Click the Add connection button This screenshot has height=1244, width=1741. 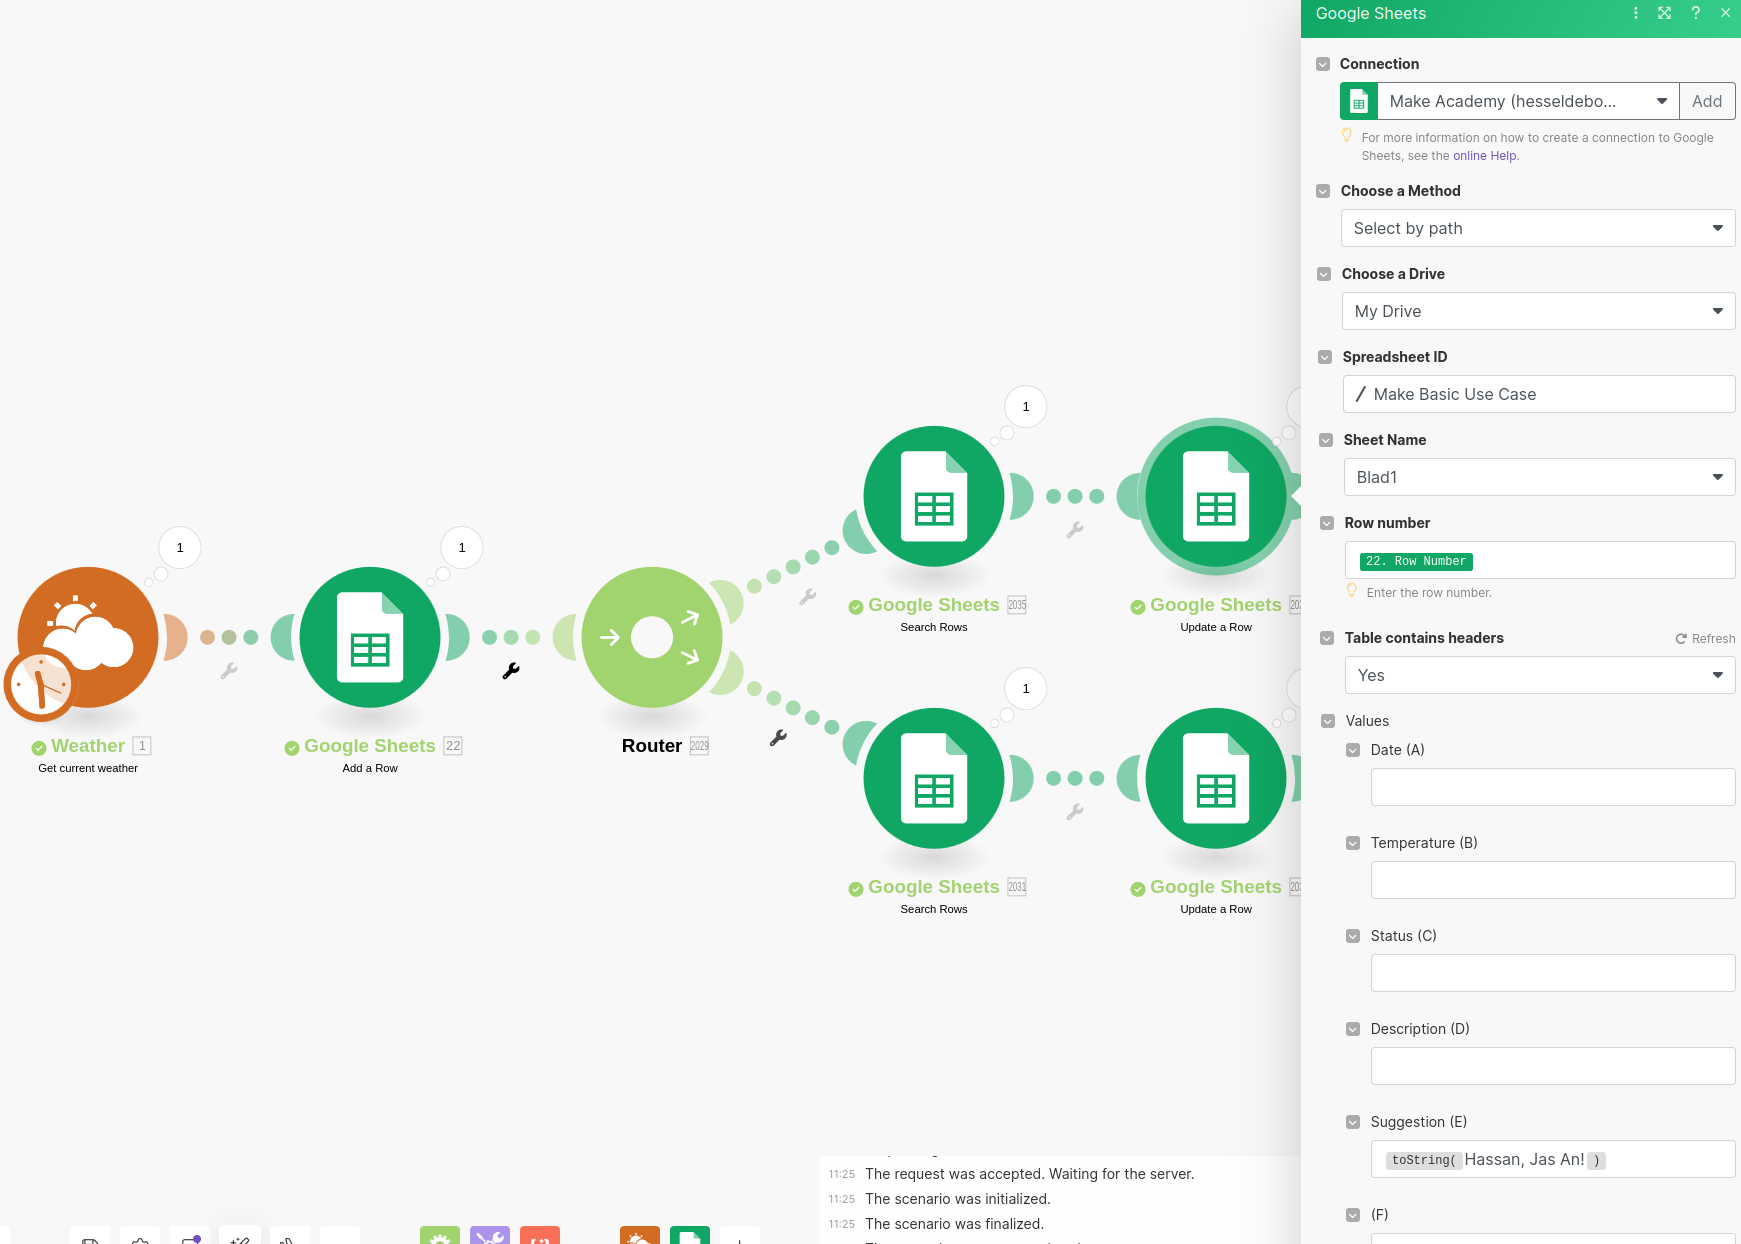click(1707, 101)
